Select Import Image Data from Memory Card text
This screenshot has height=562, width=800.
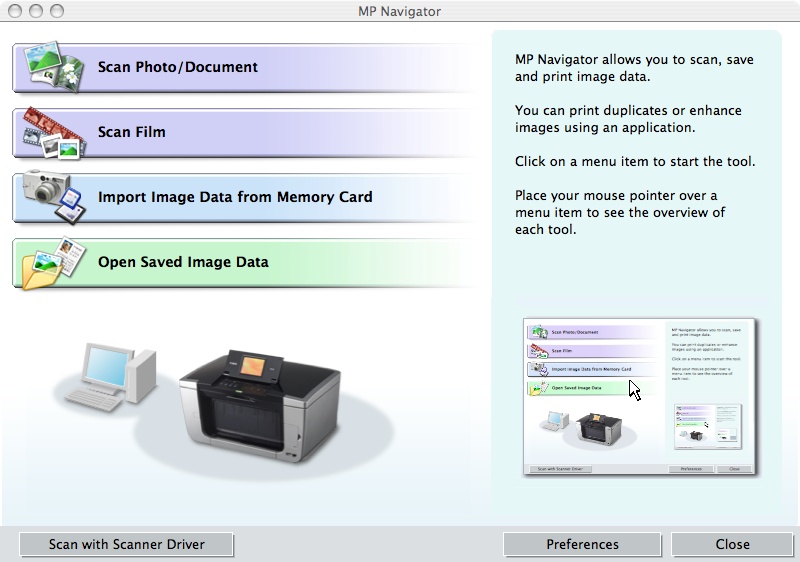coord(235,197)
